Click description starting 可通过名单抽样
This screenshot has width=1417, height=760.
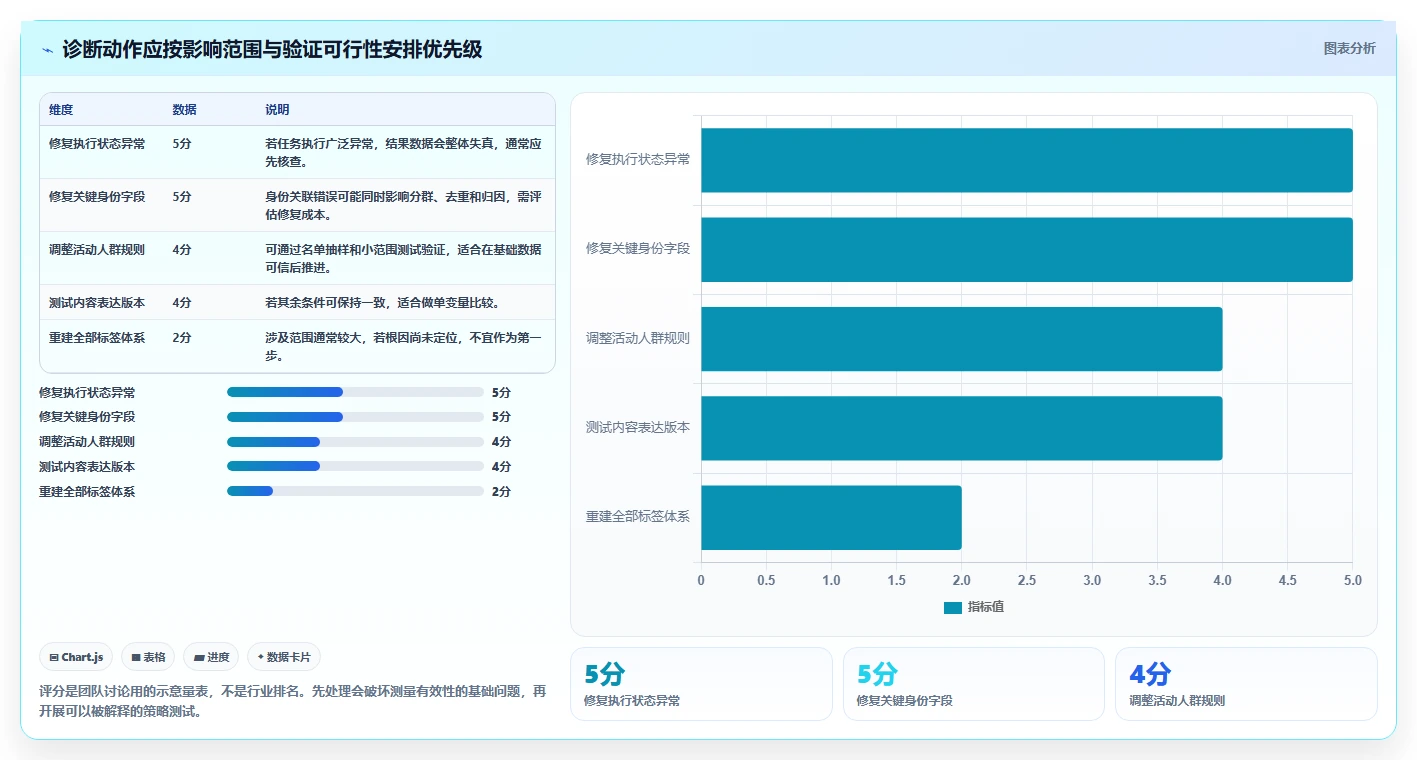pyautogui.click(x=404, y=258)
